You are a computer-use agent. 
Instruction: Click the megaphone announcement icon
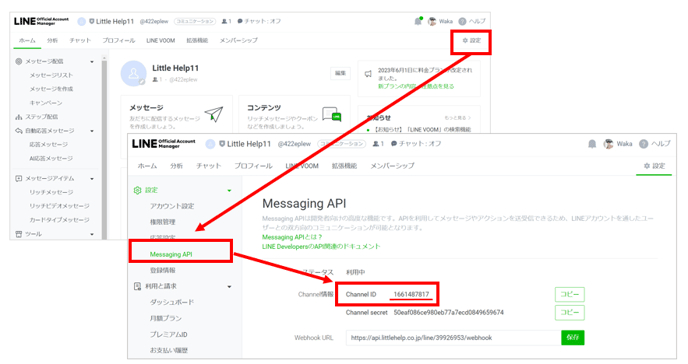[368, 74]
